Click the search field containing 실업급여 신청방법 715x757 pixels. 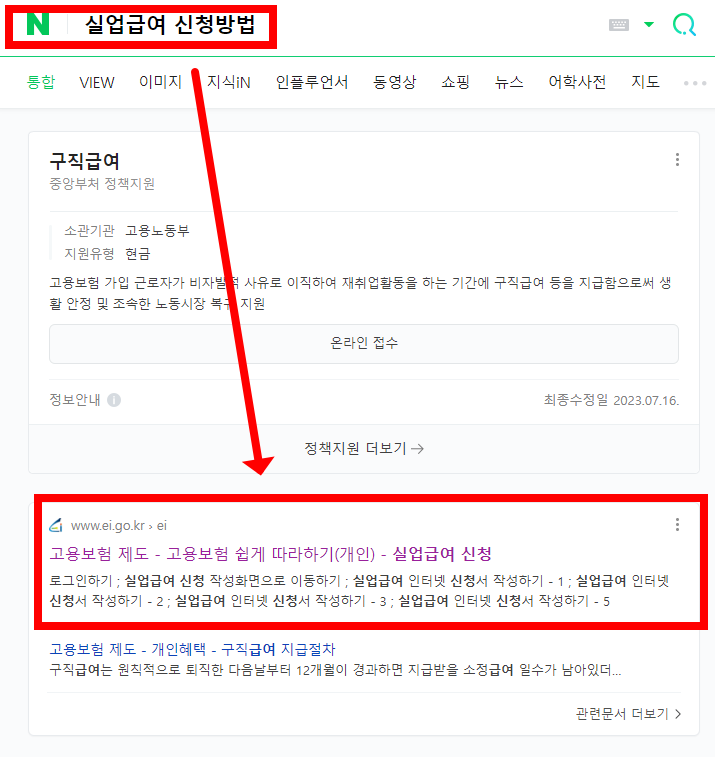170,25
